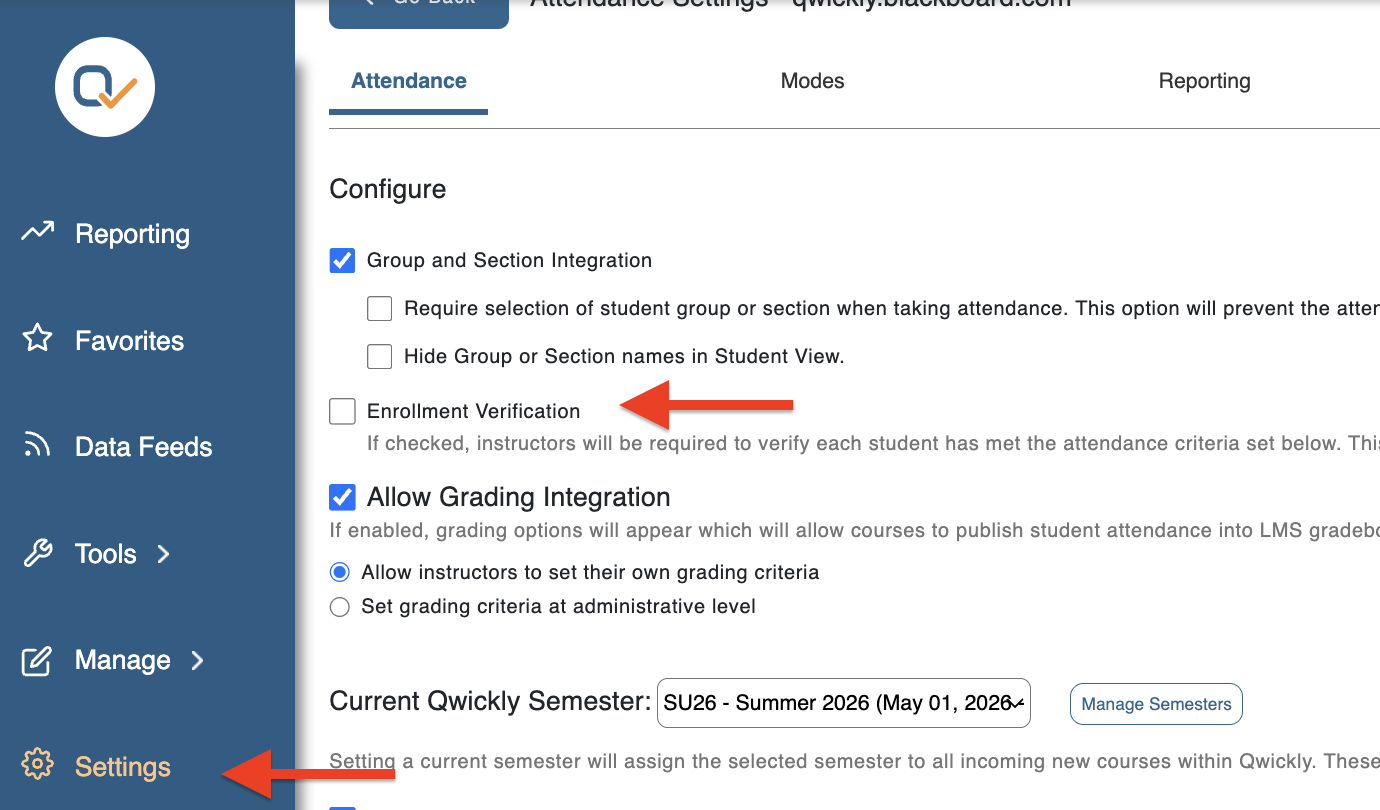Image resolution: width=1380 pixels, height=810 pixels.
Task: Click the Tools wrench icon
Action: pos(37,553)
